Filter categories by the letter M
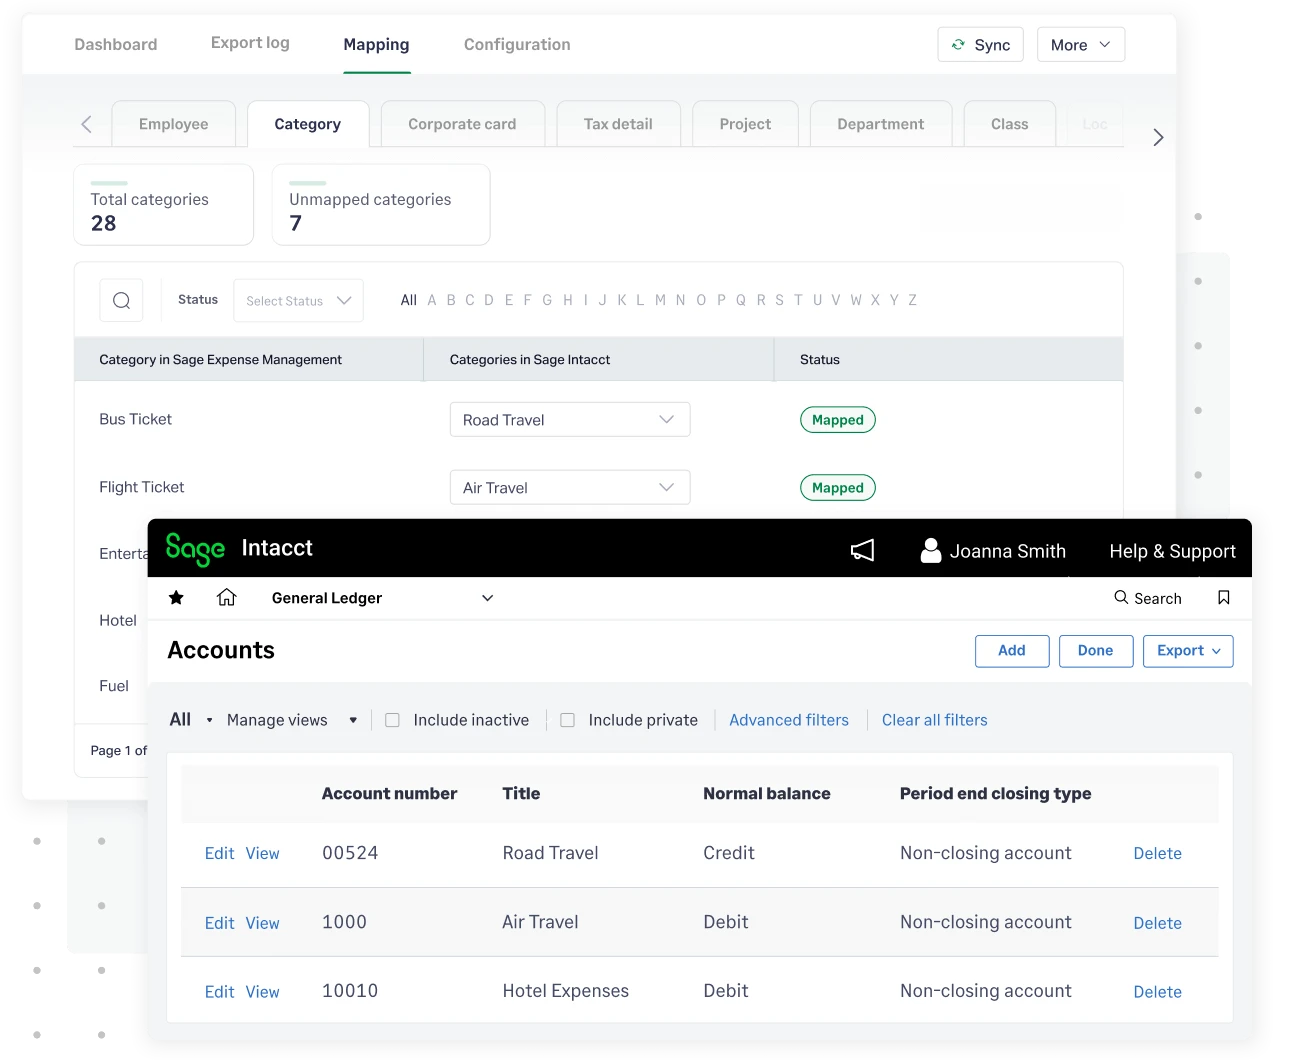Viewport: 1296px width, 1060px height. click(659, 300)
